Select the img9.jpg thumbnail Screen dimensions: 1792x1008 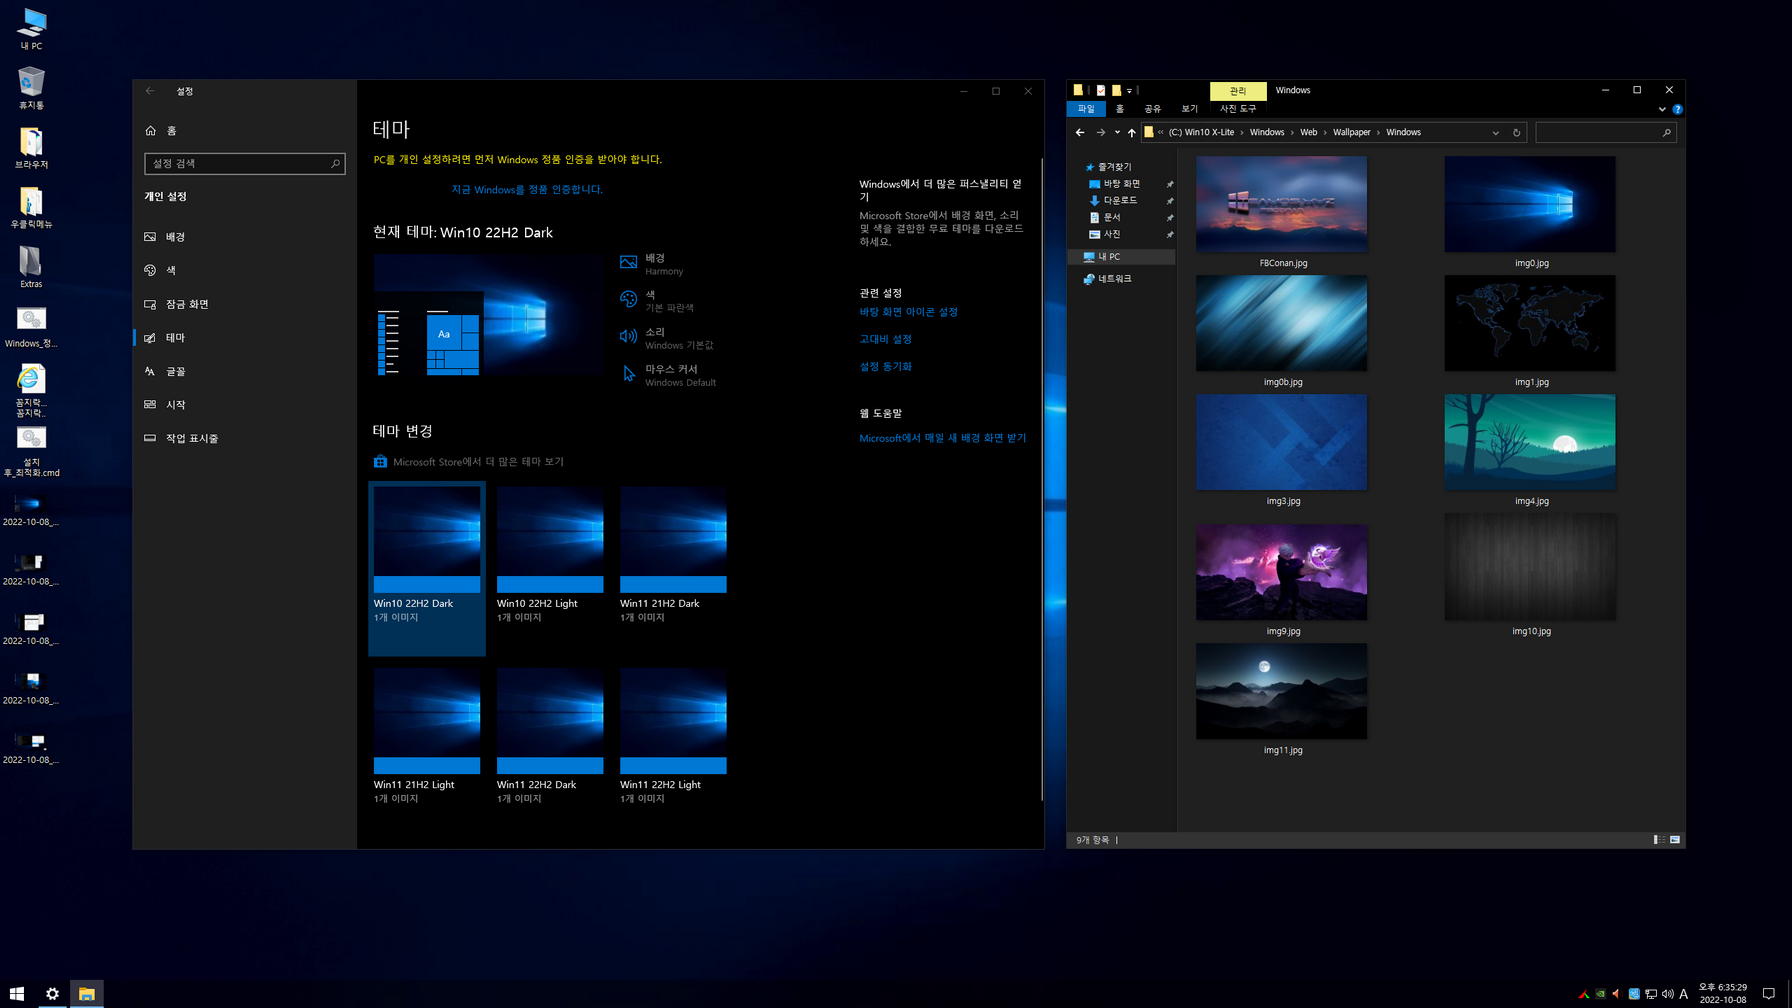tap(1282, 572)
